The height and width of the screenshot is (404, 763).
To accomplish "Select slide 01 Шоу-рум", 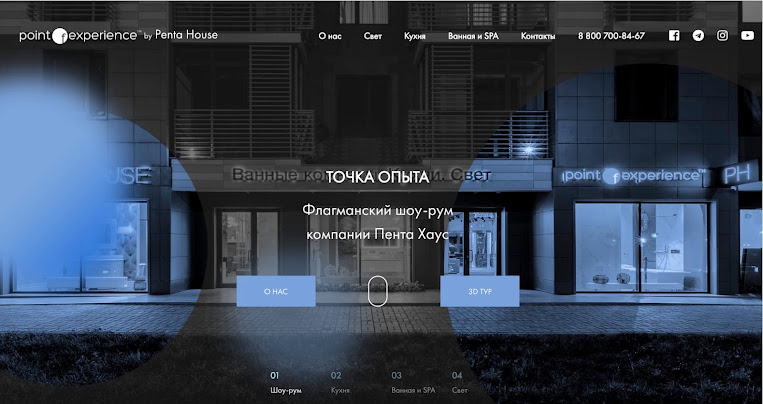I will point(286,383).
